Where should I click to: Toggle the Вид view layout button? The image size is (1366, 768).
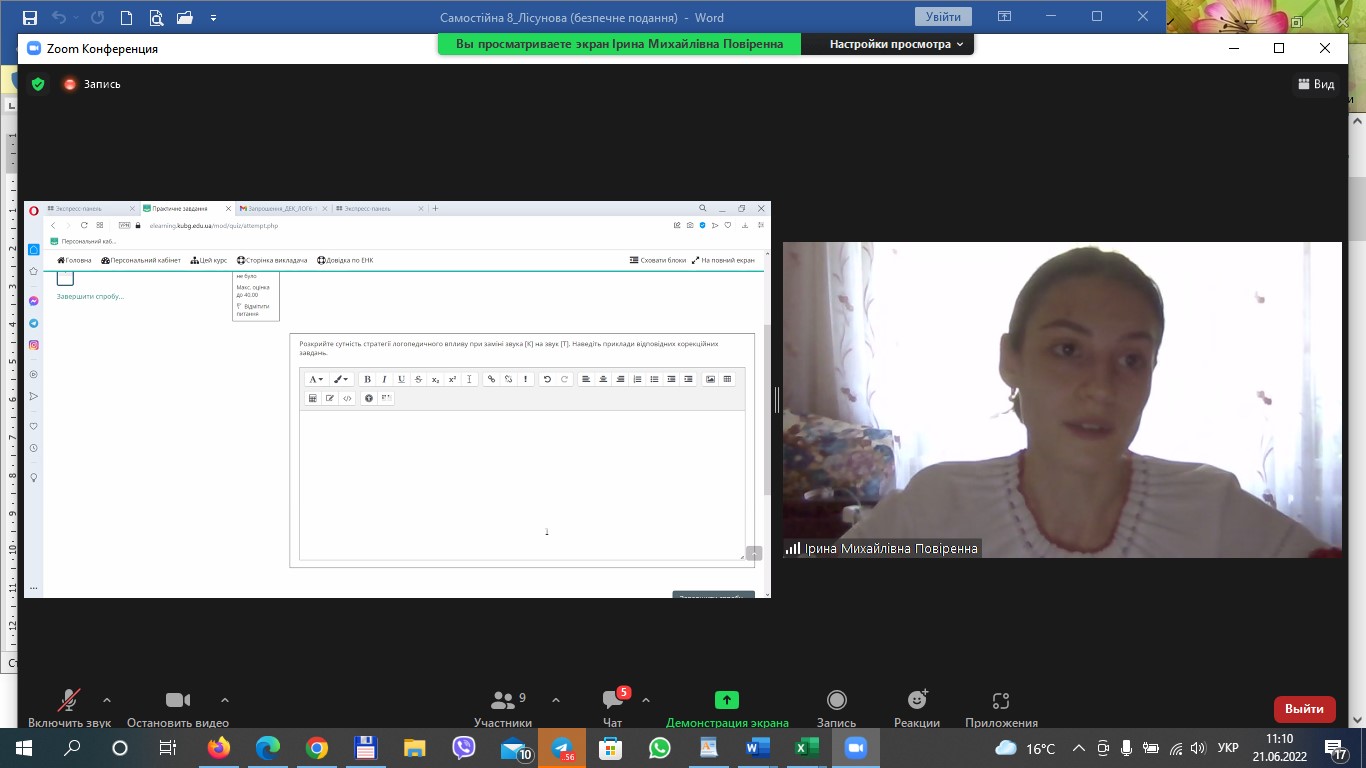1316,84
